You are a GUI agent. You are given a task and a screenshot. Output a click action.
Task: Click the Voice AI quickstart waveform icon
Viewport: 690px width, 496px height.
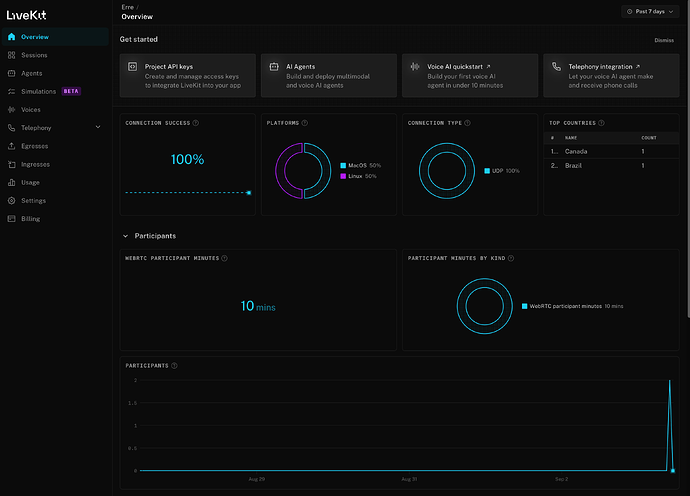pos(415,66)
